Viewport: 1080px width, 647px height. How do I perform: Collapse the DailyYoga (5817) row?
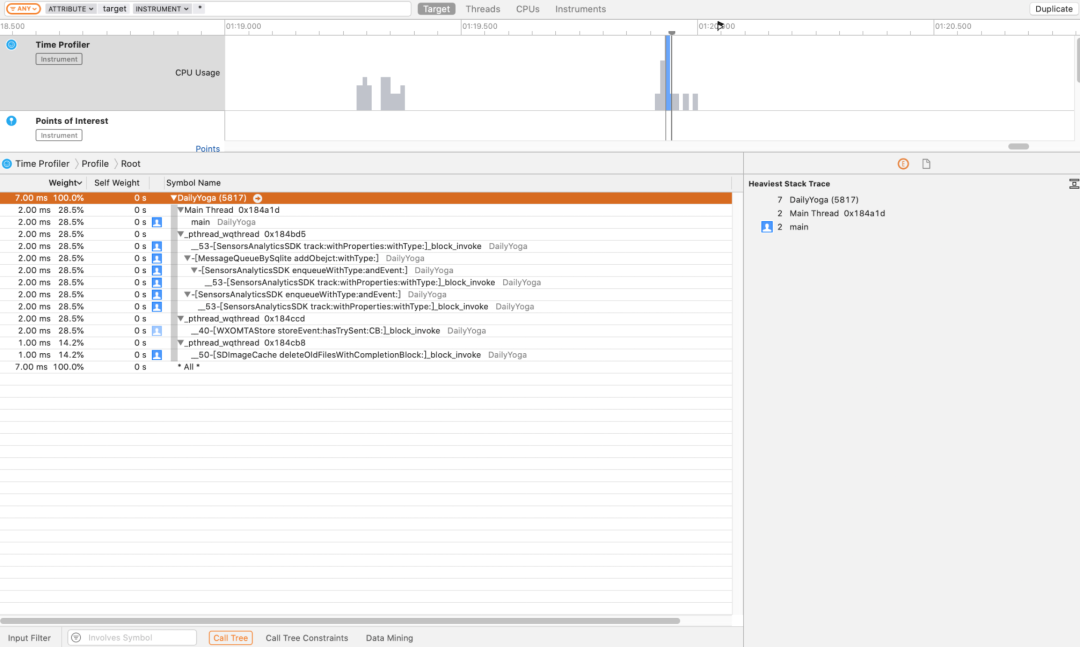tap(174, 198)
